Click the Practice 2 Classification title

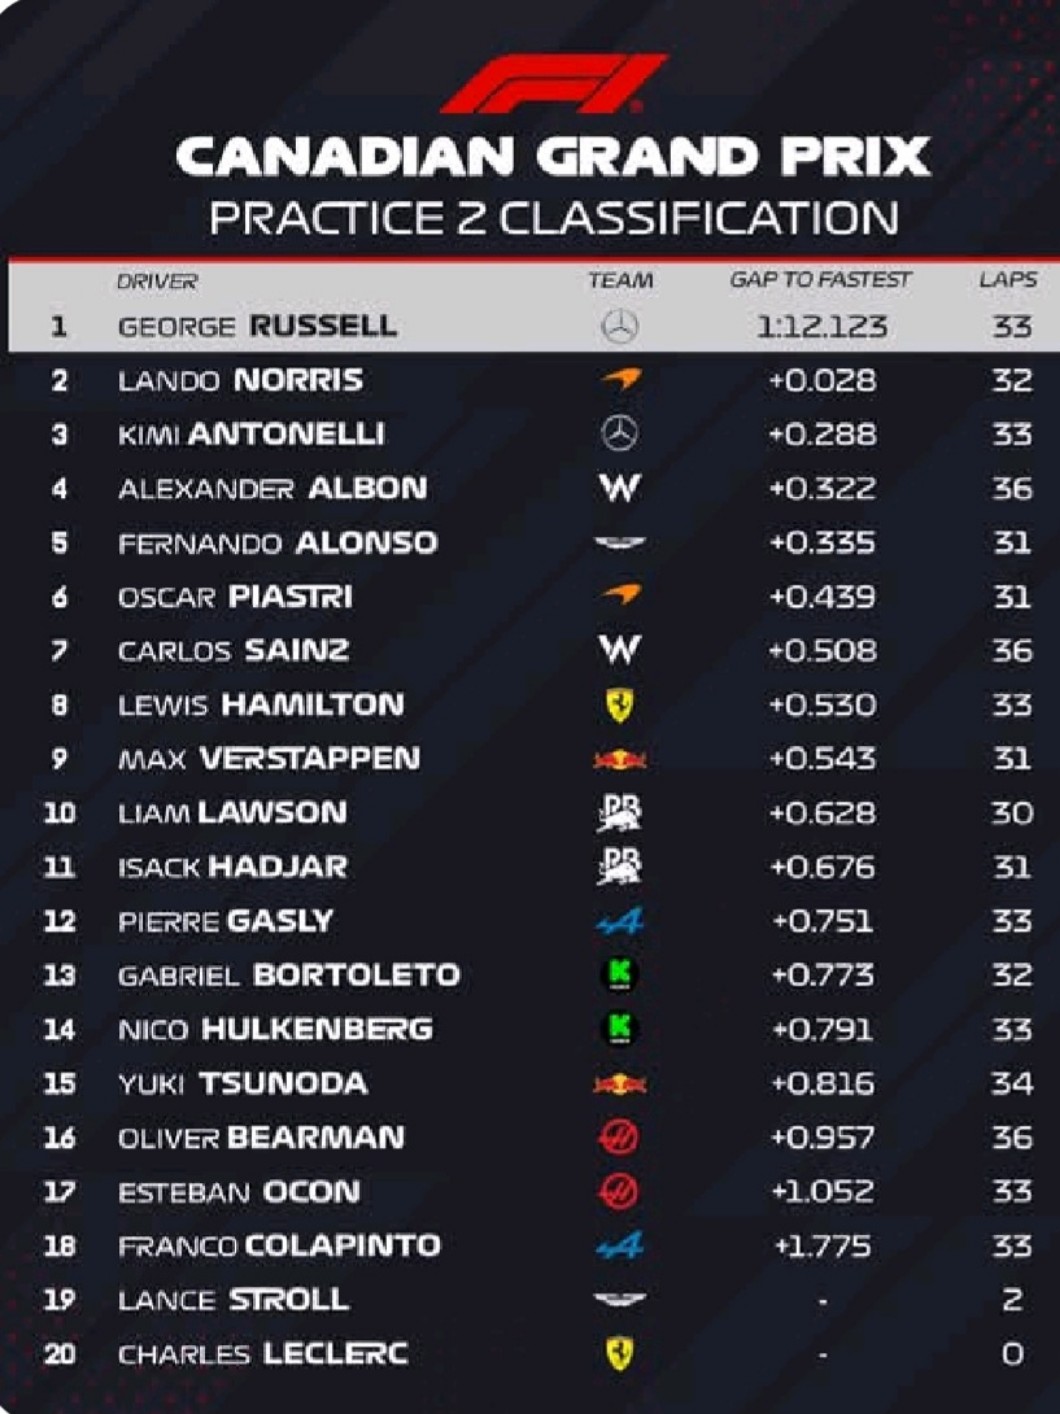point(553,218)
